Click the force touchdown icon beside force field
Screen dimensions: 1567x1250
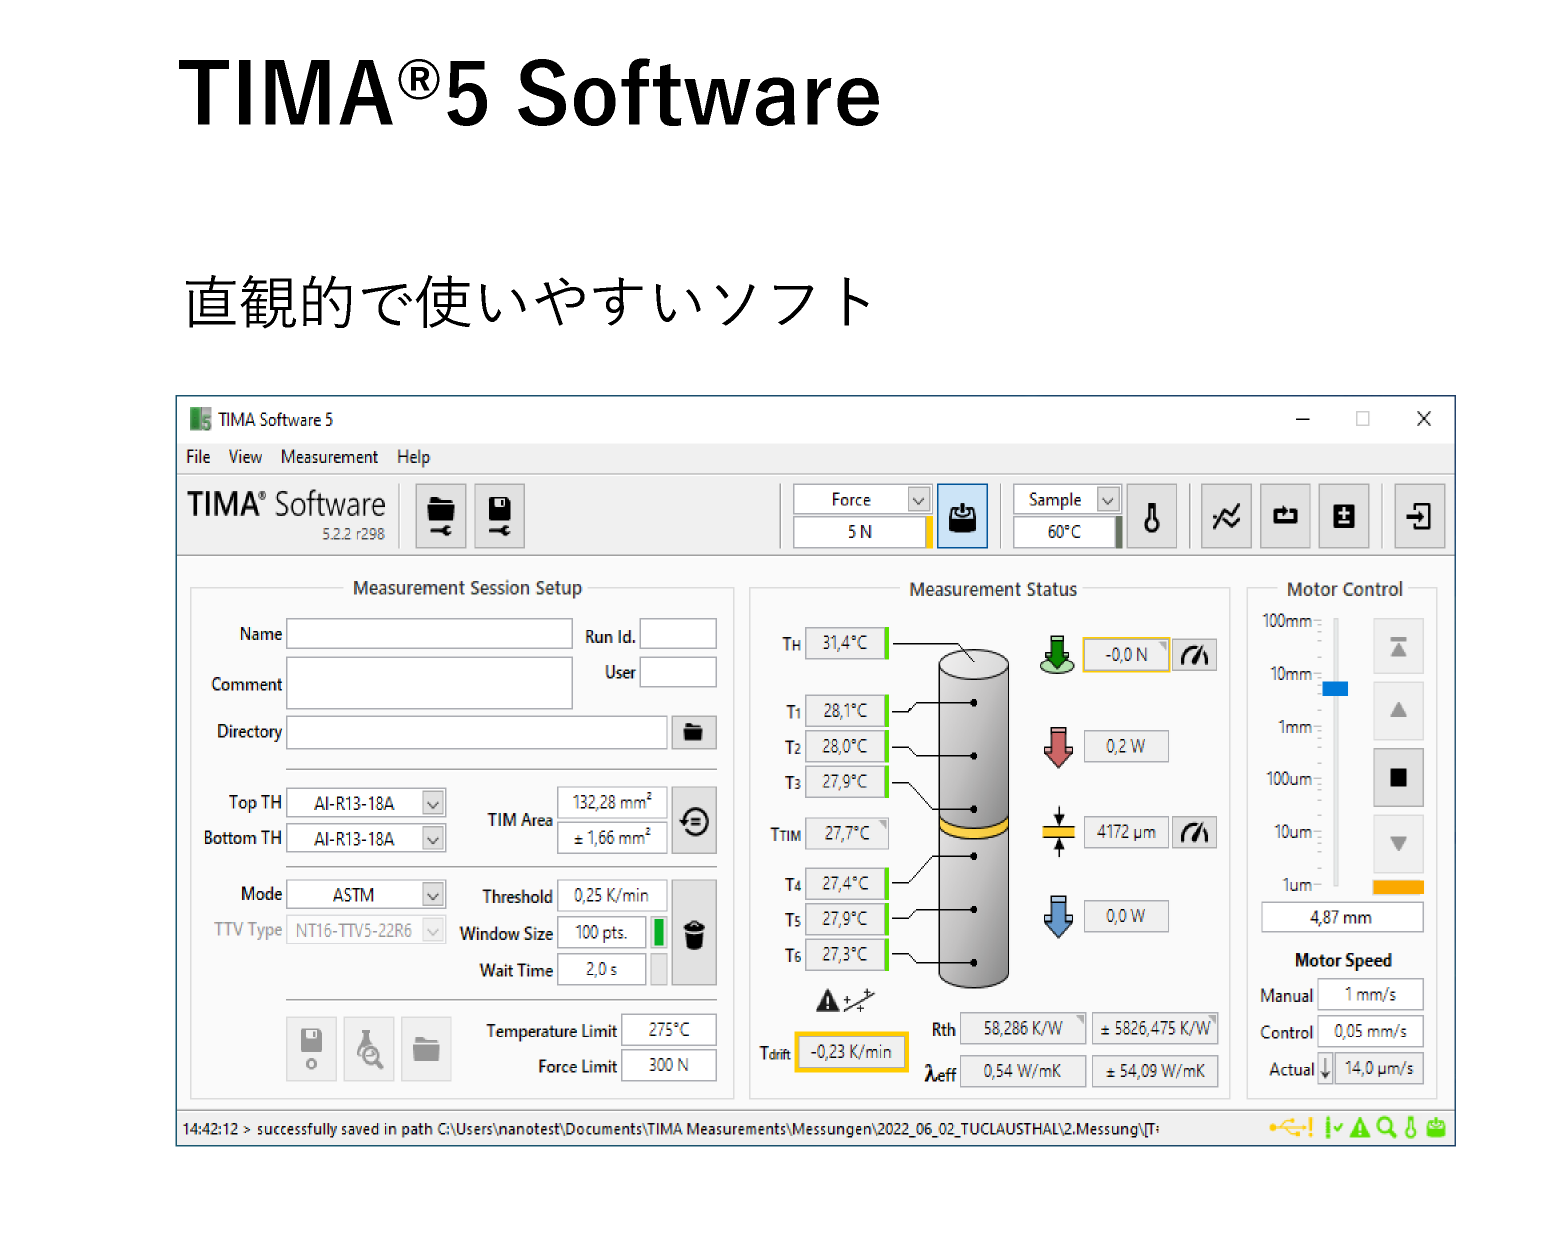click(962, 516)
